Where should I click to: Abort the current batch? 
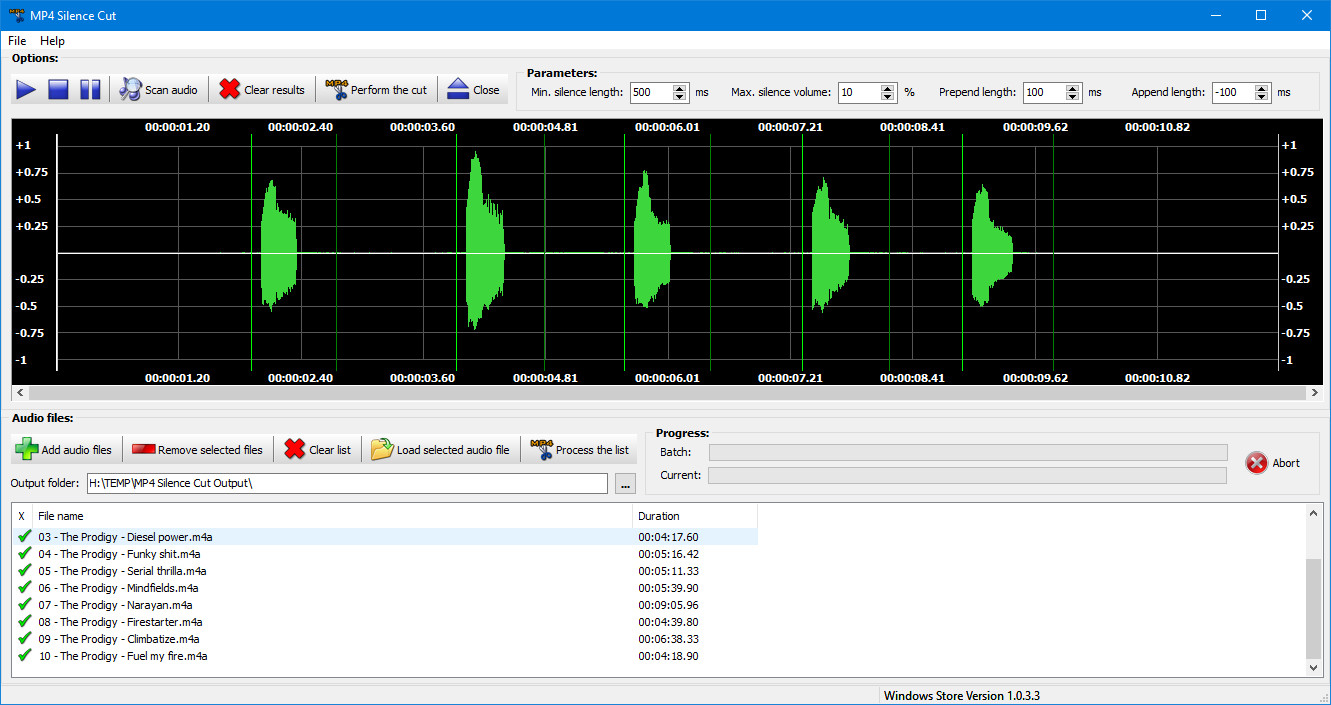[x=1273, y=463]
